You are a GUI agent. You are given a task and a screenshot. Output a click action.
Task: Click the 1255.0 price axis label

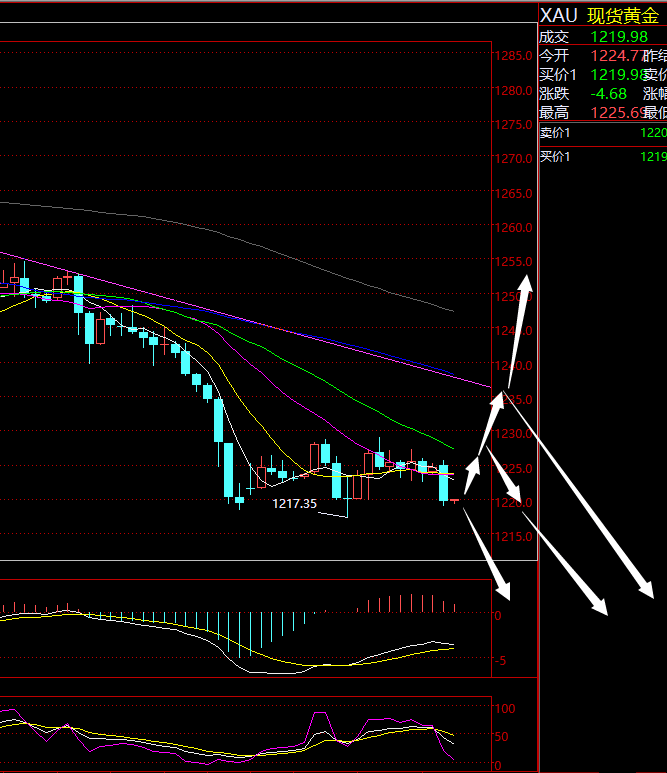click(x=512, y=262)
